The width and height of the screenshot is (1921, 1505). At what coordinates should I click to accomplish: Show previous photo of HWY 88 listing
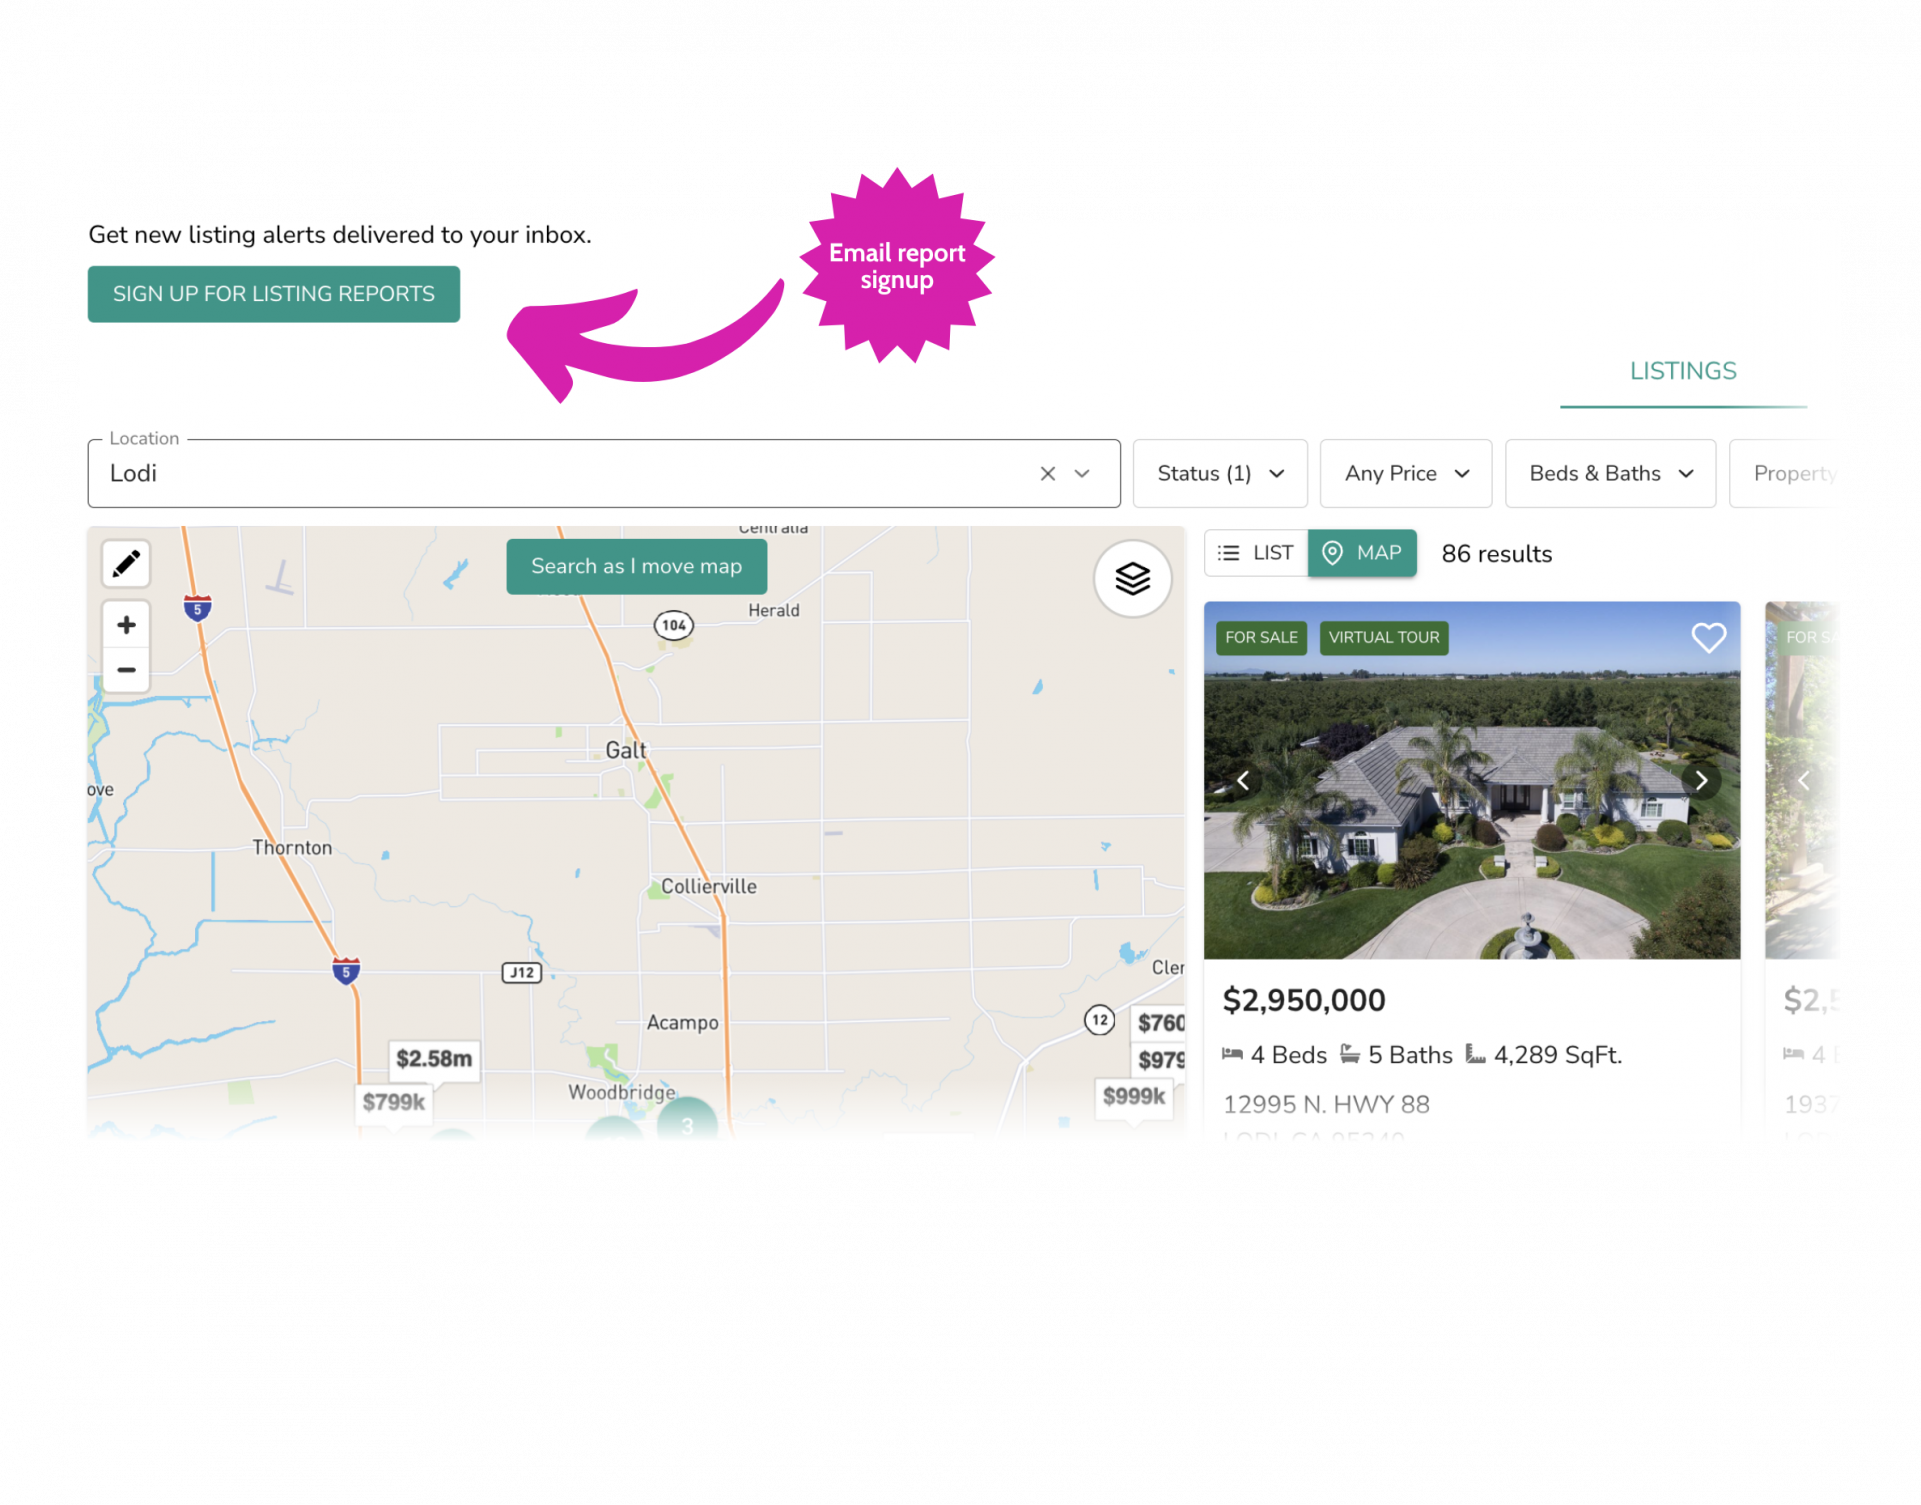(x=1243, y=780)
